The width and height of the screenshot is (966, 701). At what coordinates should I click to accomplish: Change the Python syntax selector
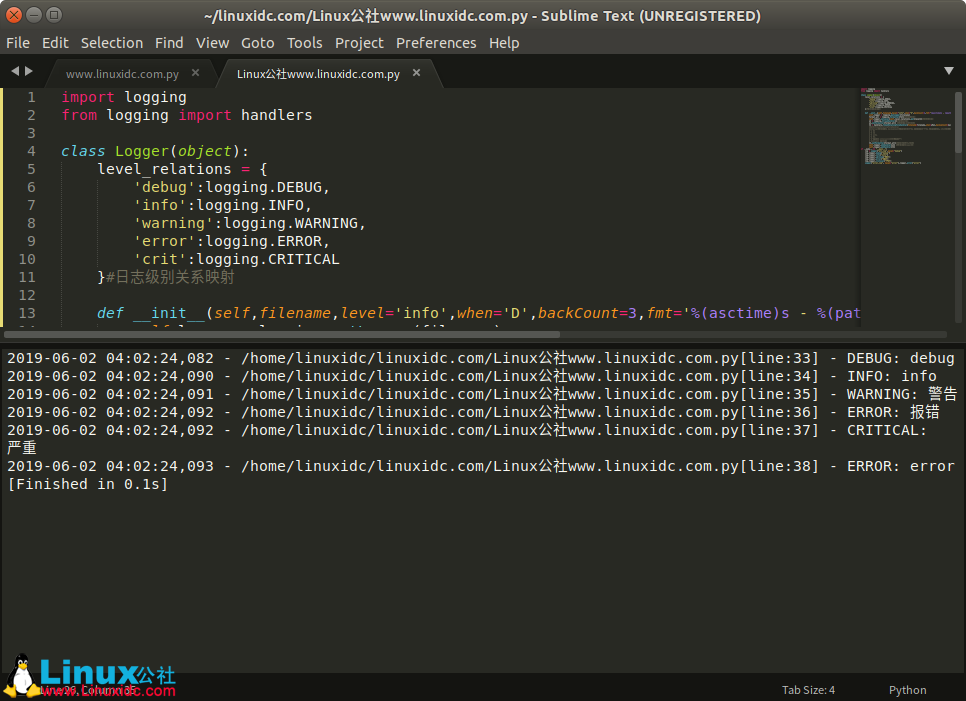point(907,690)
